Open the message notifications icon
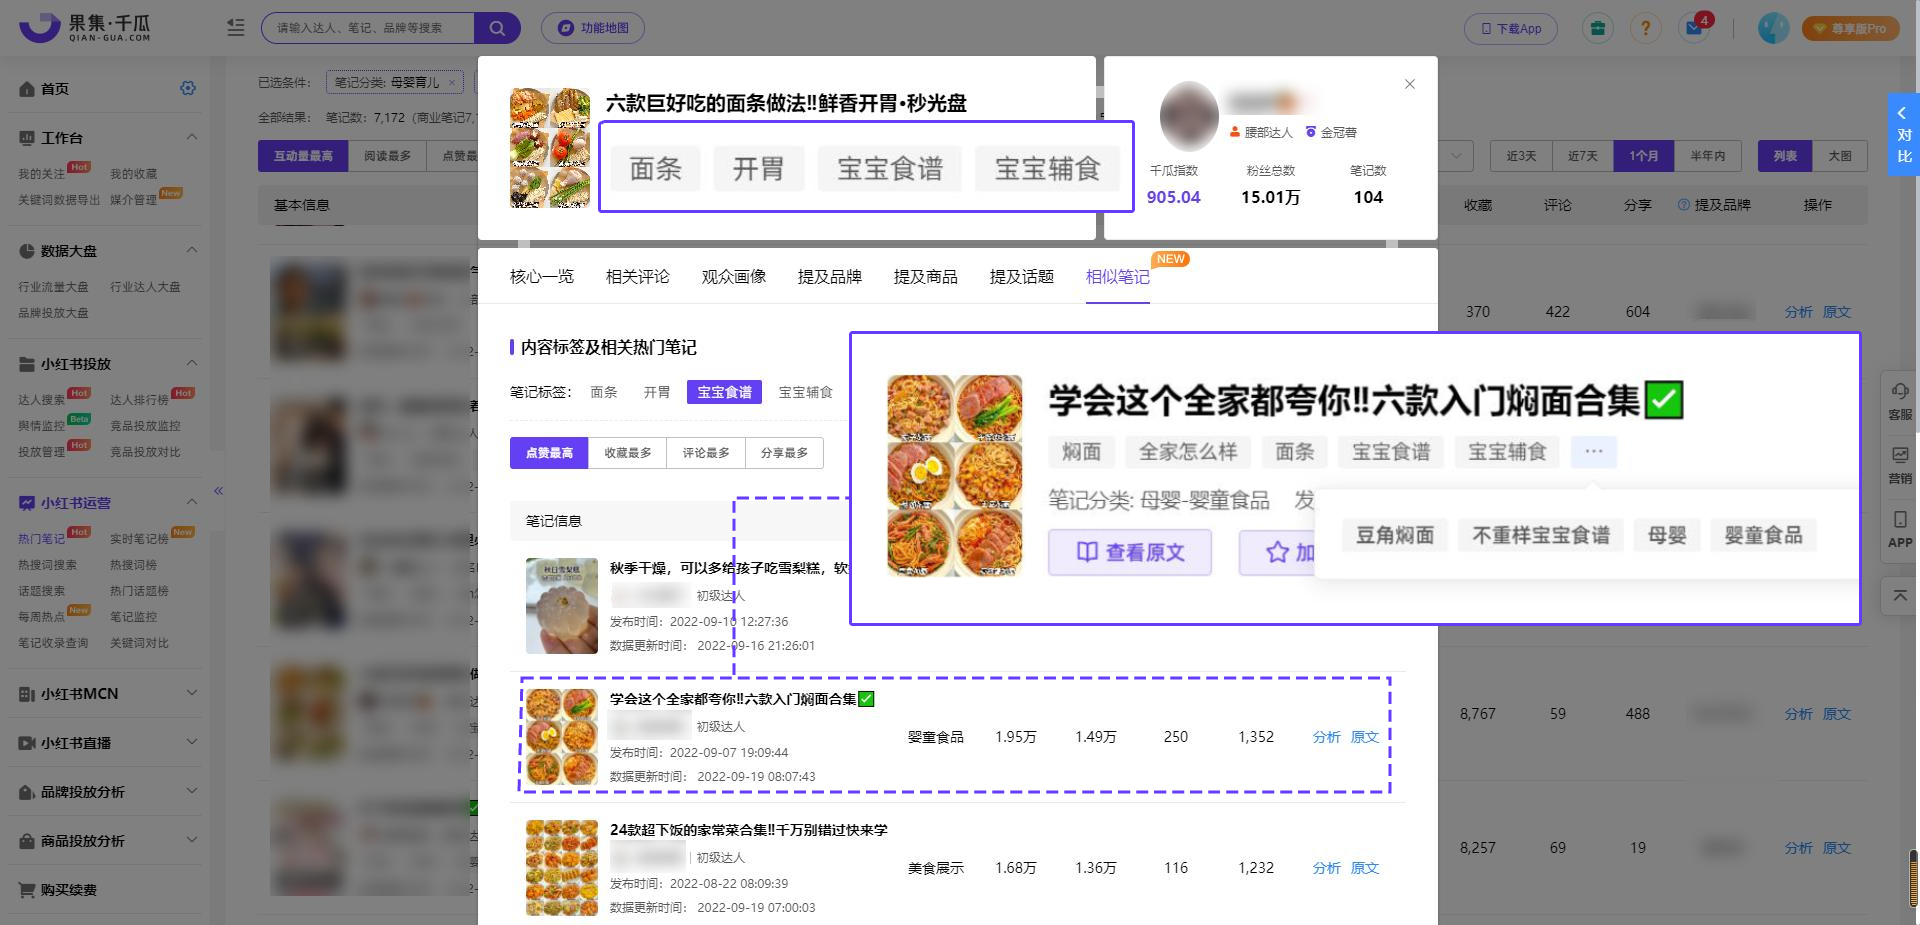The height and width of the screenshot is (925, 1920). pyautogui.click(x=1695, y=28)
